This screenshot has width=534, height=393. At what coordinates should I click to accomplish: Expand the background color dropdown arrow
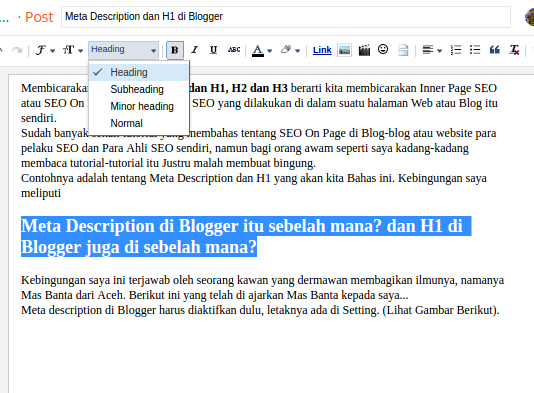click(298, 51)
